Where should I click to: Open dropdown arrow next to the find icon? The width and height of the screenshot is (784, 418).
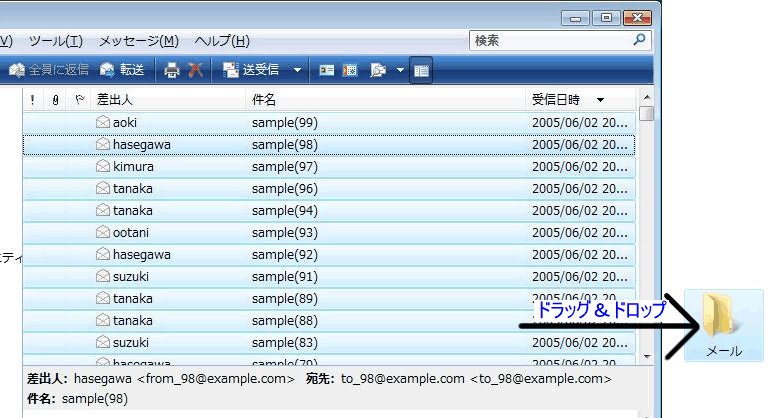[x=400, y=70]
